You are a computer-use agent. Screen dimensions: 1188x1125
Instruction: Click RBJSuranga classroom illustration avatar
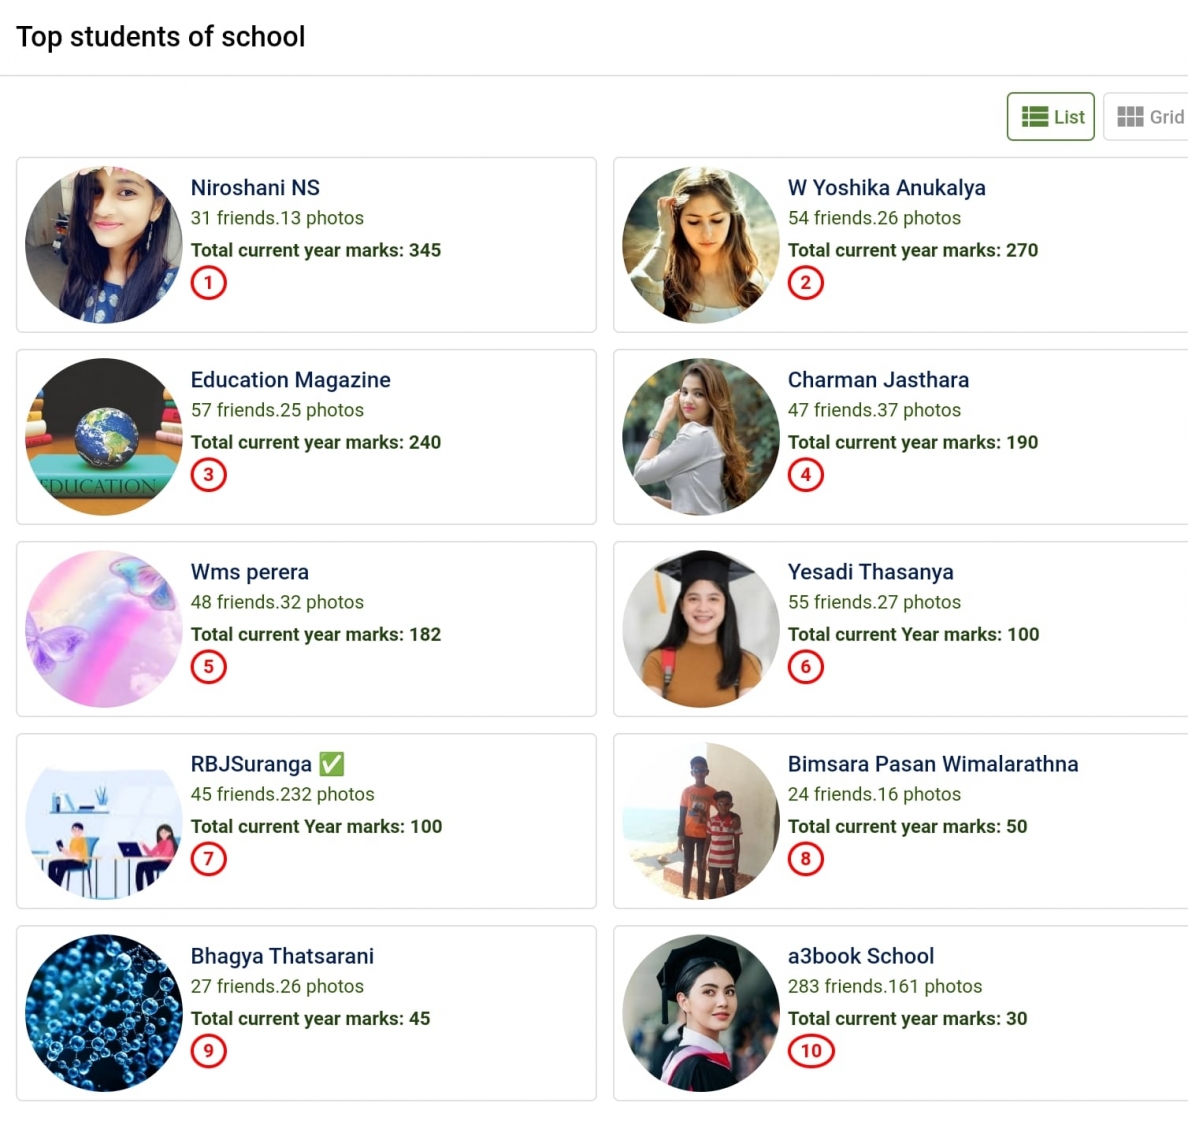click(104, 821)
